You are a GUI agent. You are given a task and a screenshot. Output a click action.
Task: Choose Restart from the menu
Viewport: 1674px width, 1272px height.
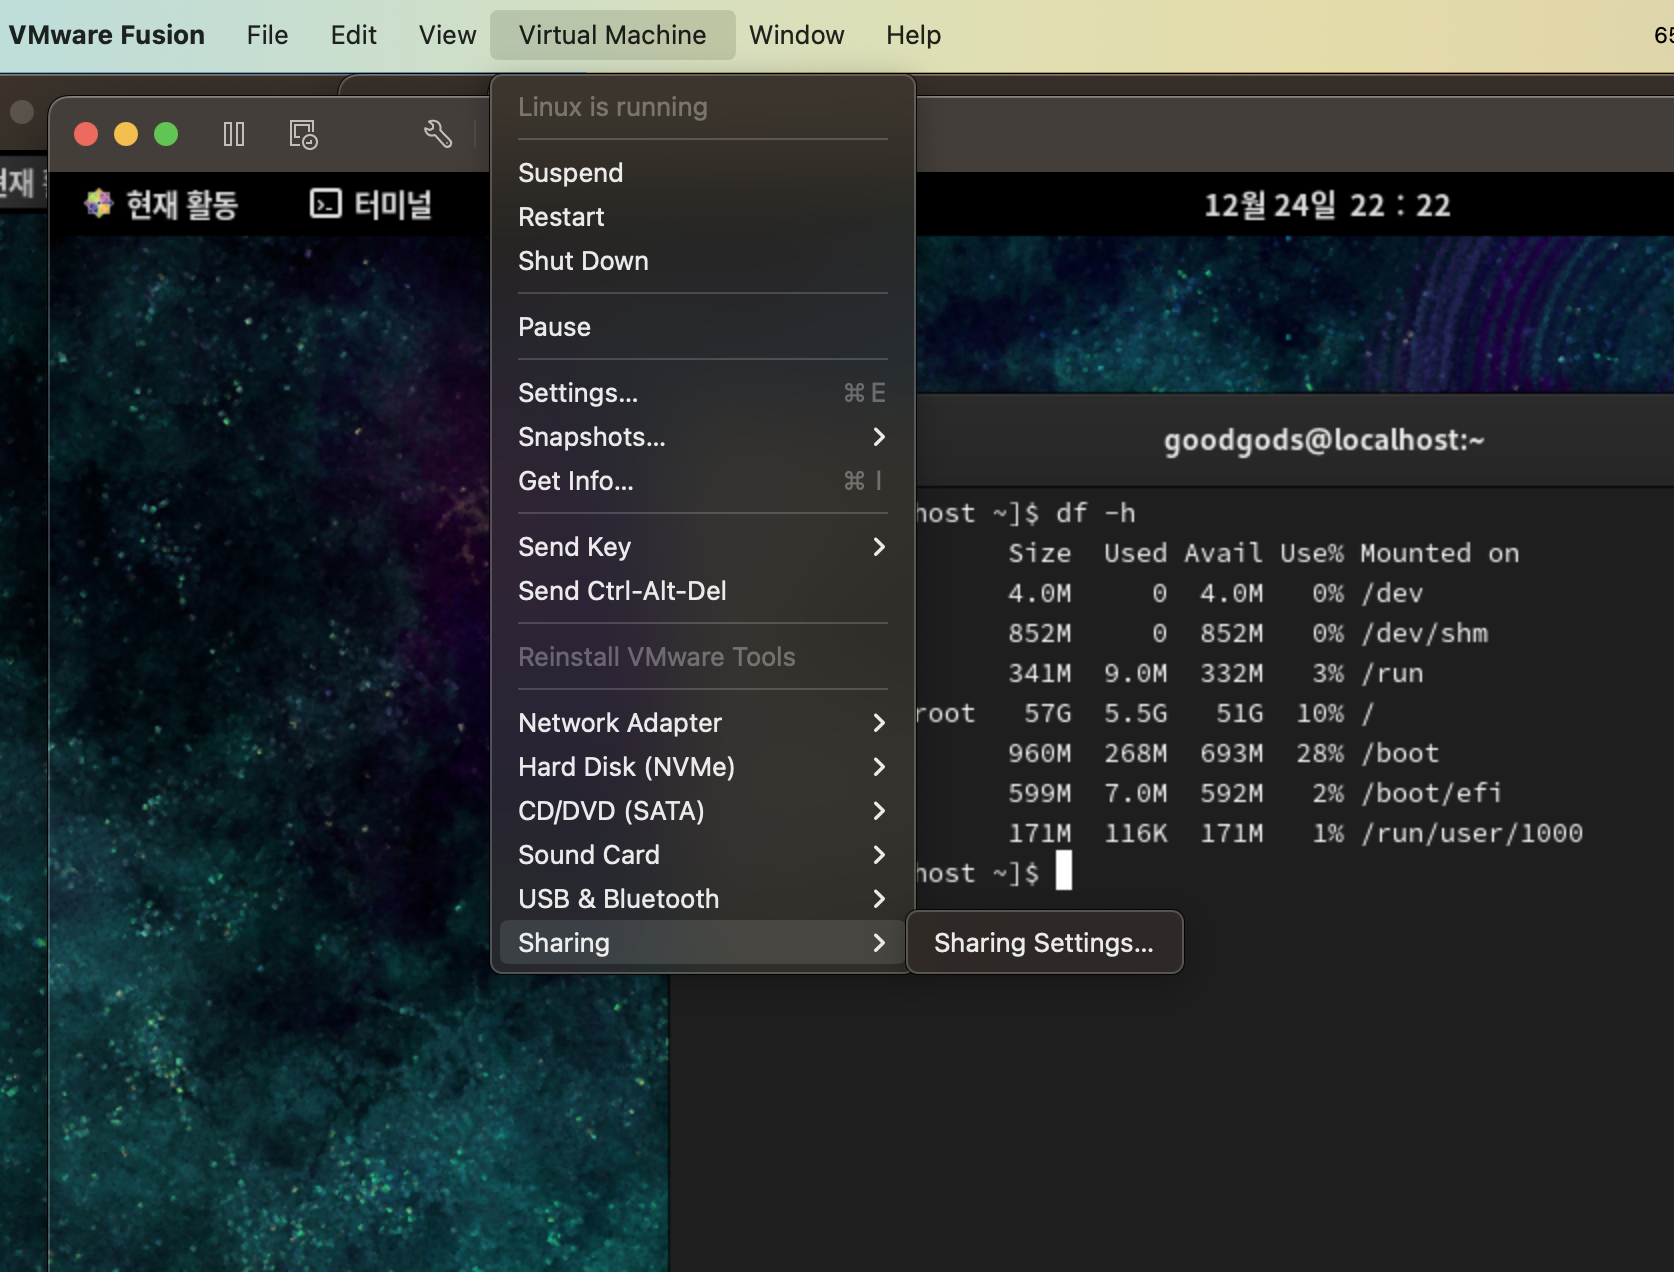[703, 217]
